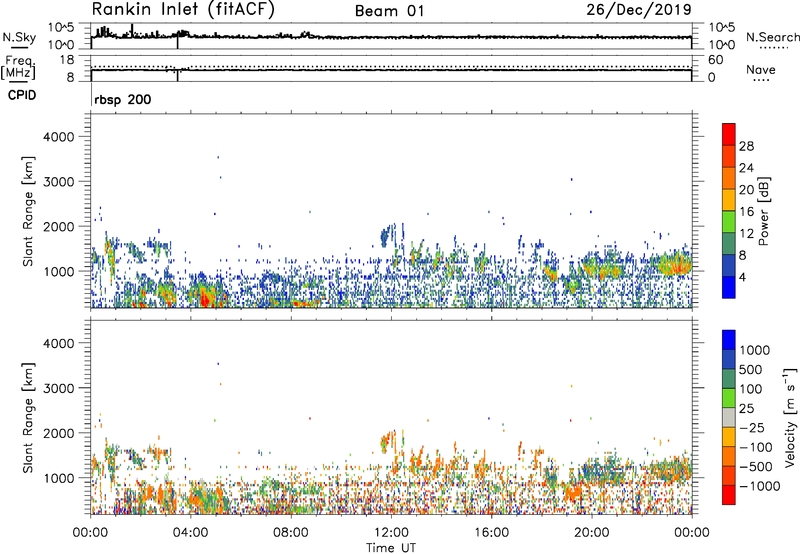This screenshot has width=800, height=554.
Task: Select the 'Beam 01' header text
Action: pos(390,11)
